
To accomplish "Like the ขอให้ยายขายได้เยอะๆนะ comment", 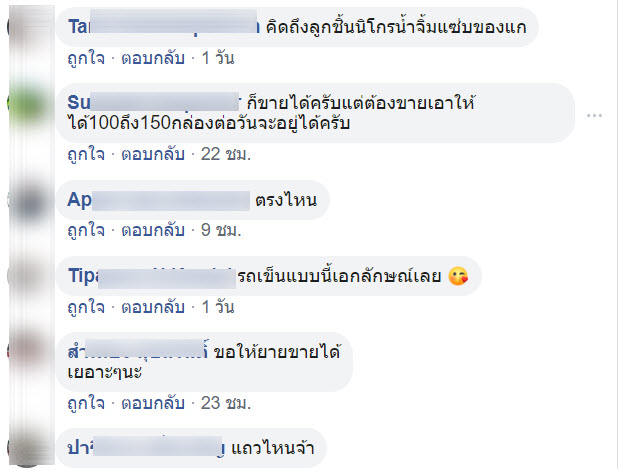I will coord(86,403).
